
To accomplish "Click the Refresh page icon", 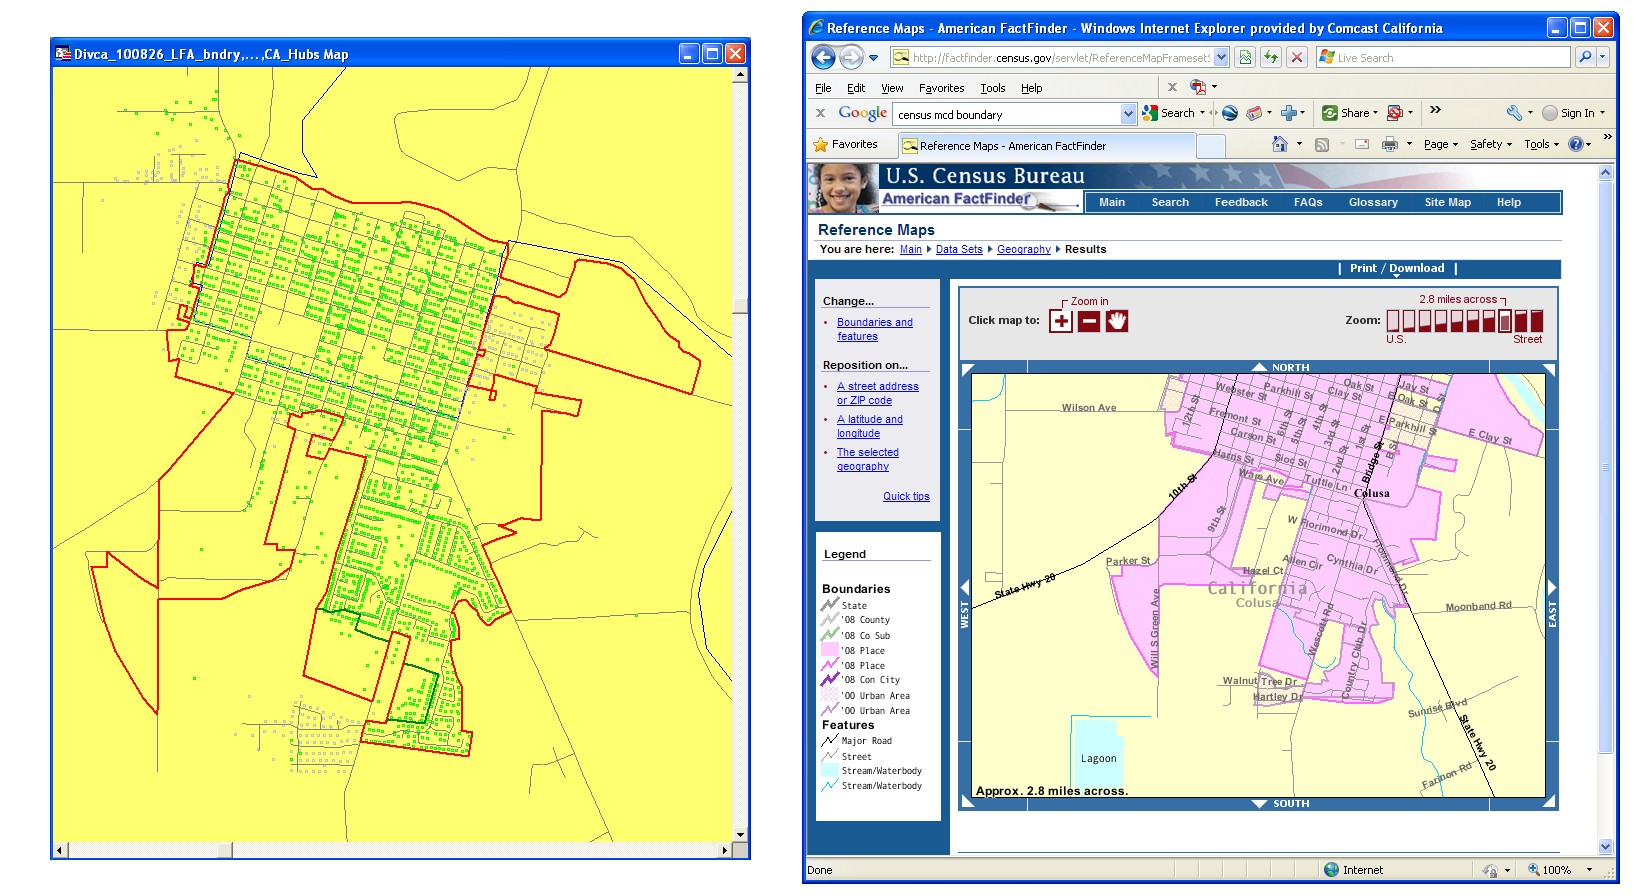I will [x=1270, y=58].
